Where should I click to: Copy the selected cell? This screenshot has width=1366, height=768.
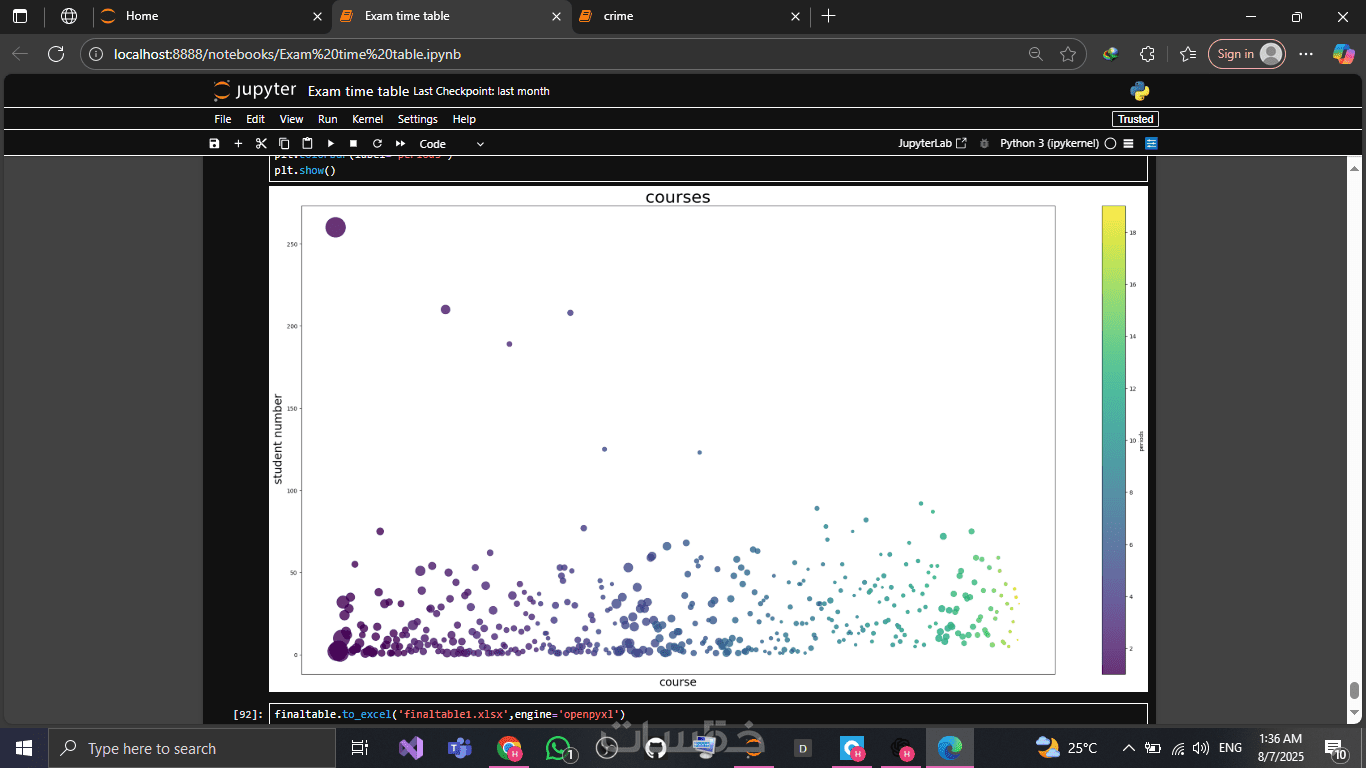point(284,144)
